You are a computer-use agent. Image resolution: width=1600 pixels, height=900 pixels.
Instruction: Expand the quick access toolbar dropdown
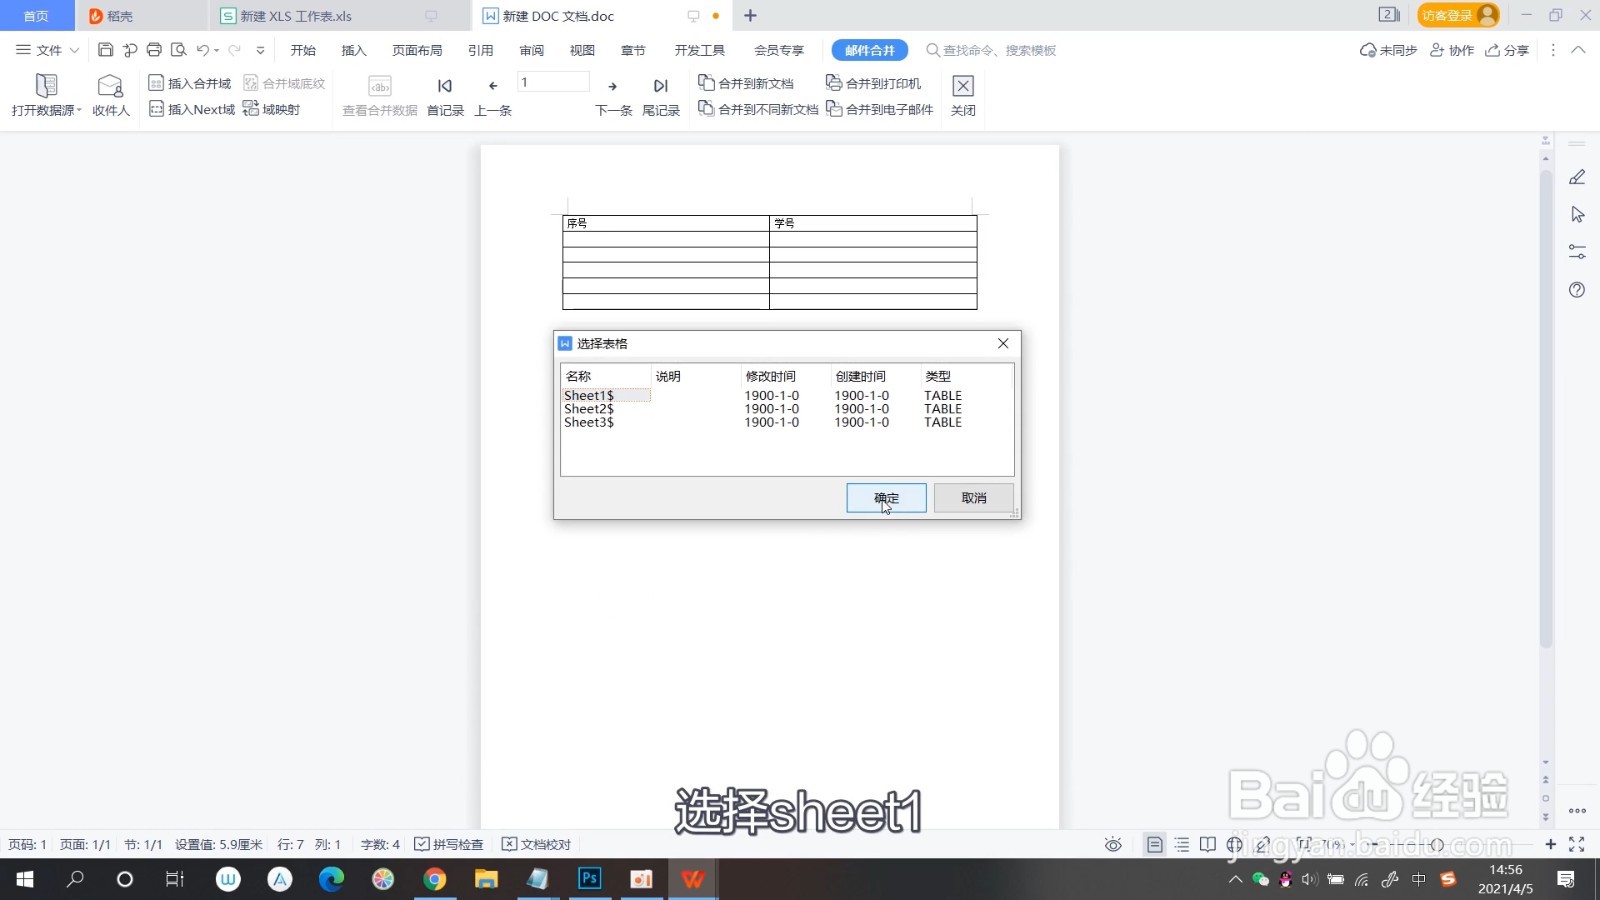coord(260,50)
